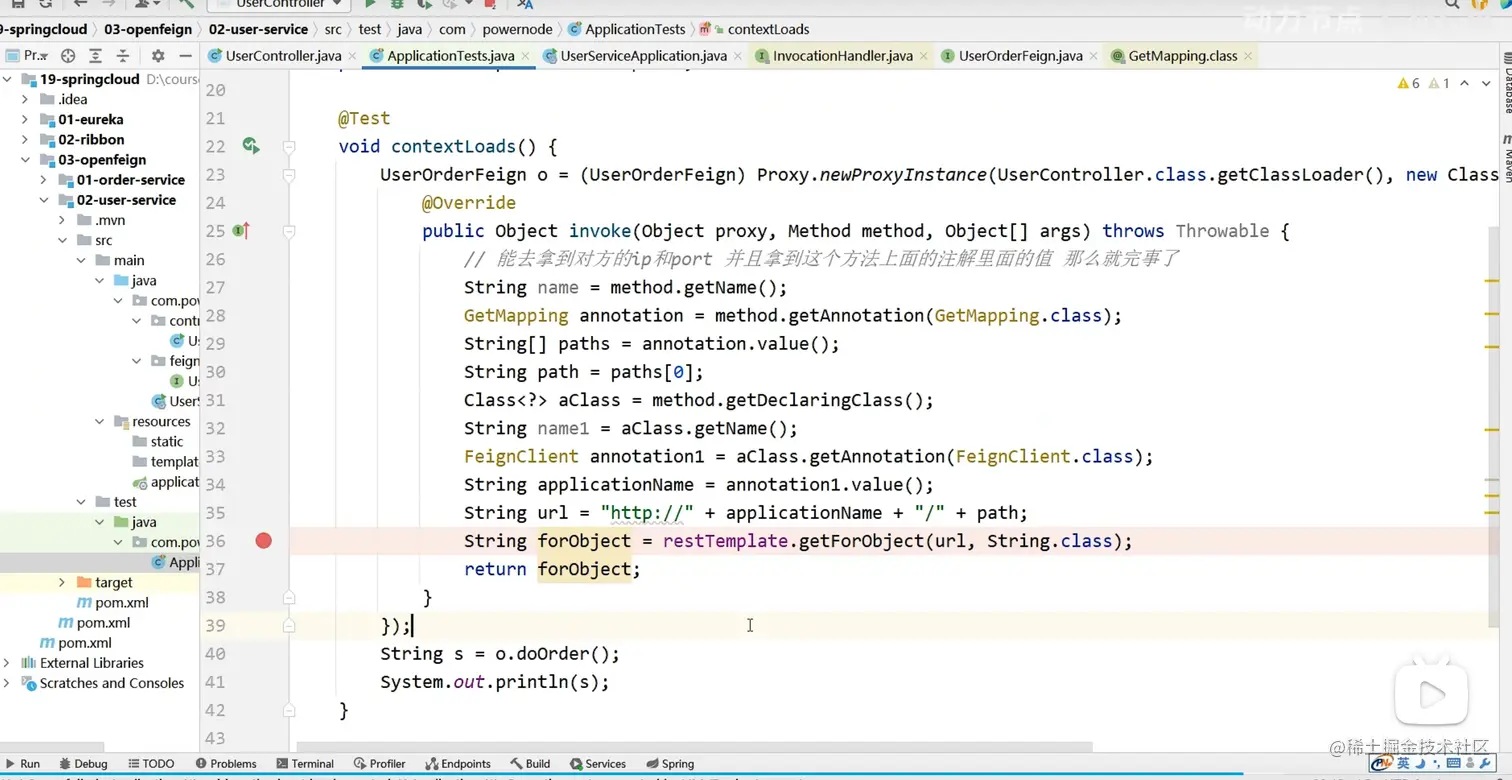This screenshot has width=1512, height=780.
Task: Expand External Libraries node
Action: point(8,663)
